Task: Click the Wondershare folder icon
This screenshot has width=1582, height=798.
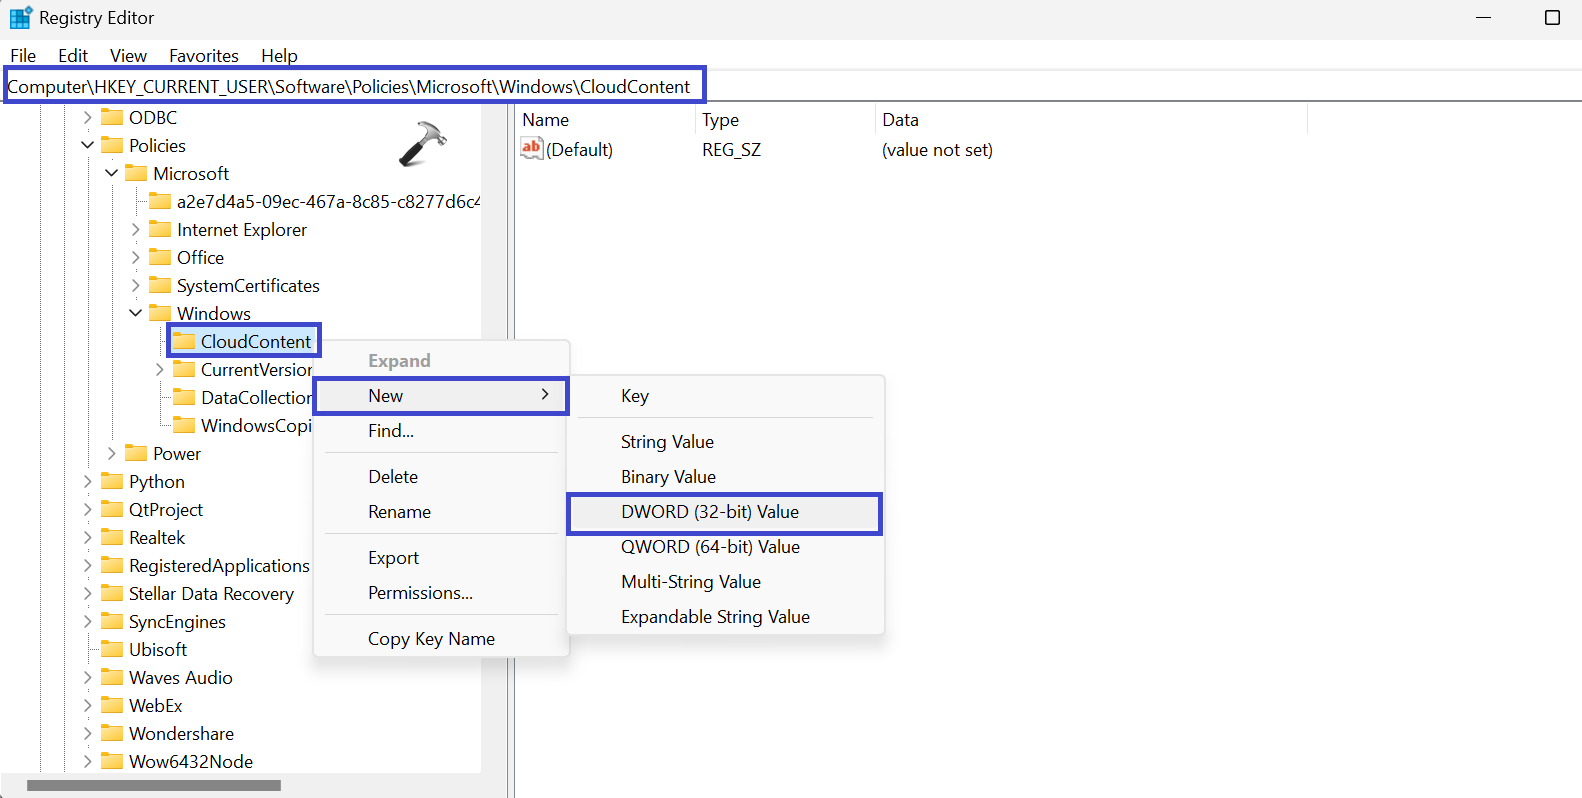Action: coord(112,733)
